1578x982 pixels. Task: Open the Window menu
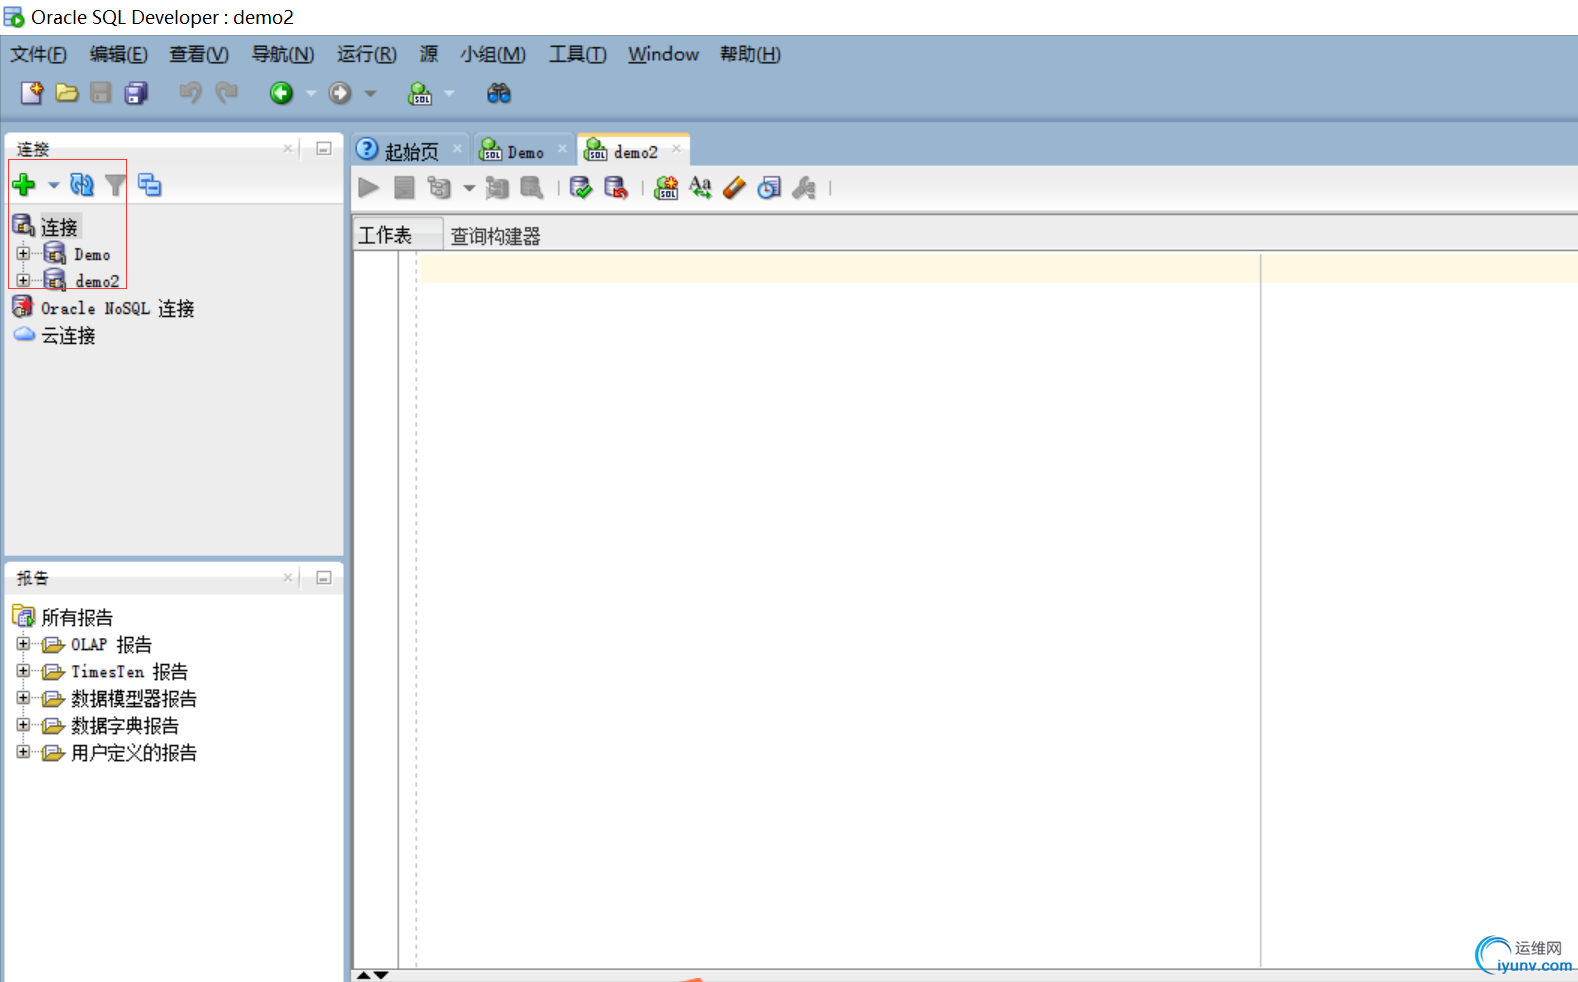point(664,54)
